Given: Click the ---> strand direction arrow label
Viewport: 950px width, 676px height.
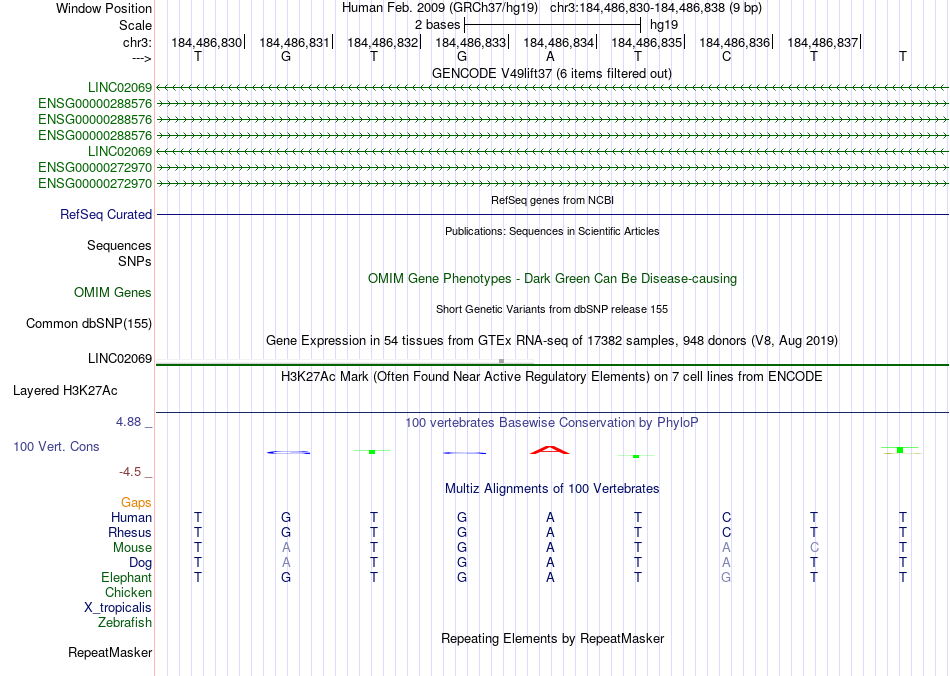Looking at the screenshot, I should 141,58.
